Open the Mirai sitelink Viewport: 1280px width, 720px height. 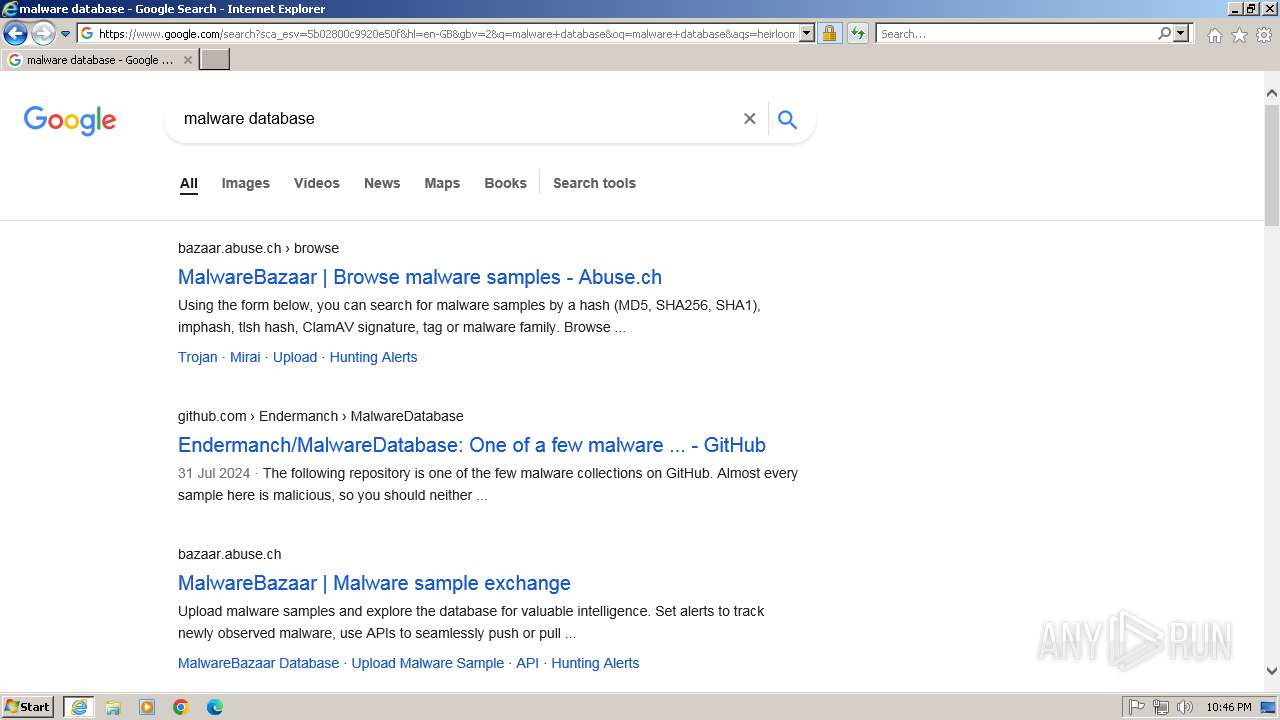tap(245, 357)
